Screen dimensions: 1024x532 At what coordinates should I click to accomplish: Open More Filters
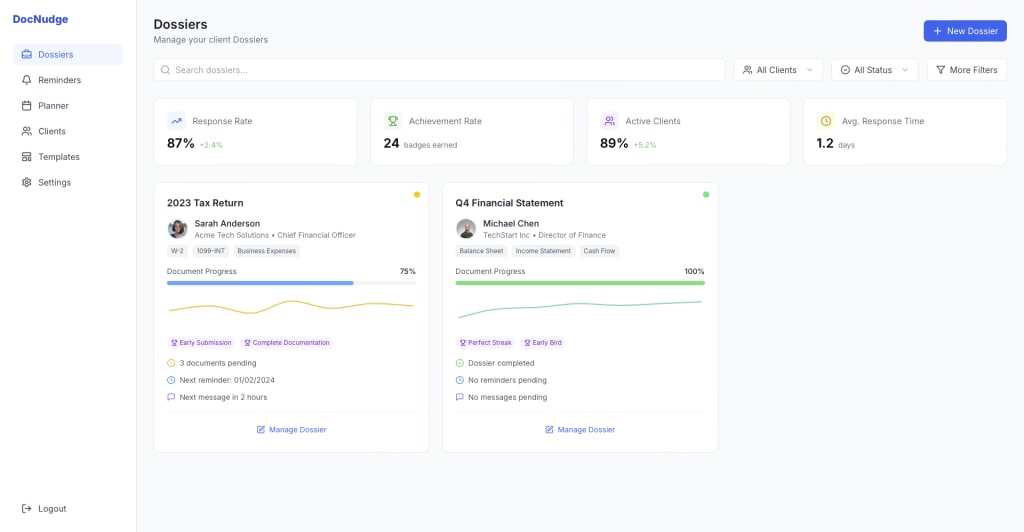967,70
